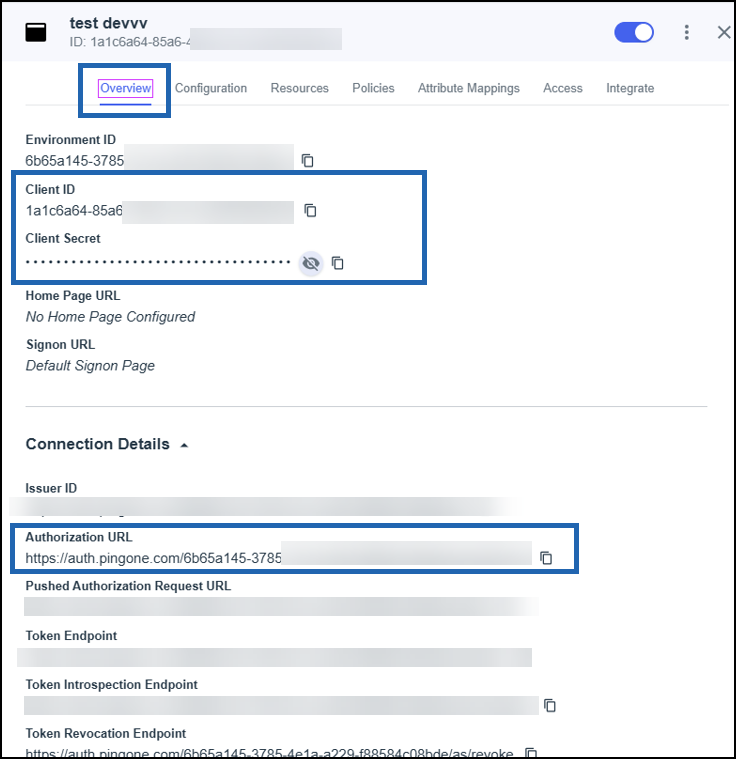Click the Environment ID value 6b65a145-3785
This screenshot has width=736, height=759.
(75, 161)
